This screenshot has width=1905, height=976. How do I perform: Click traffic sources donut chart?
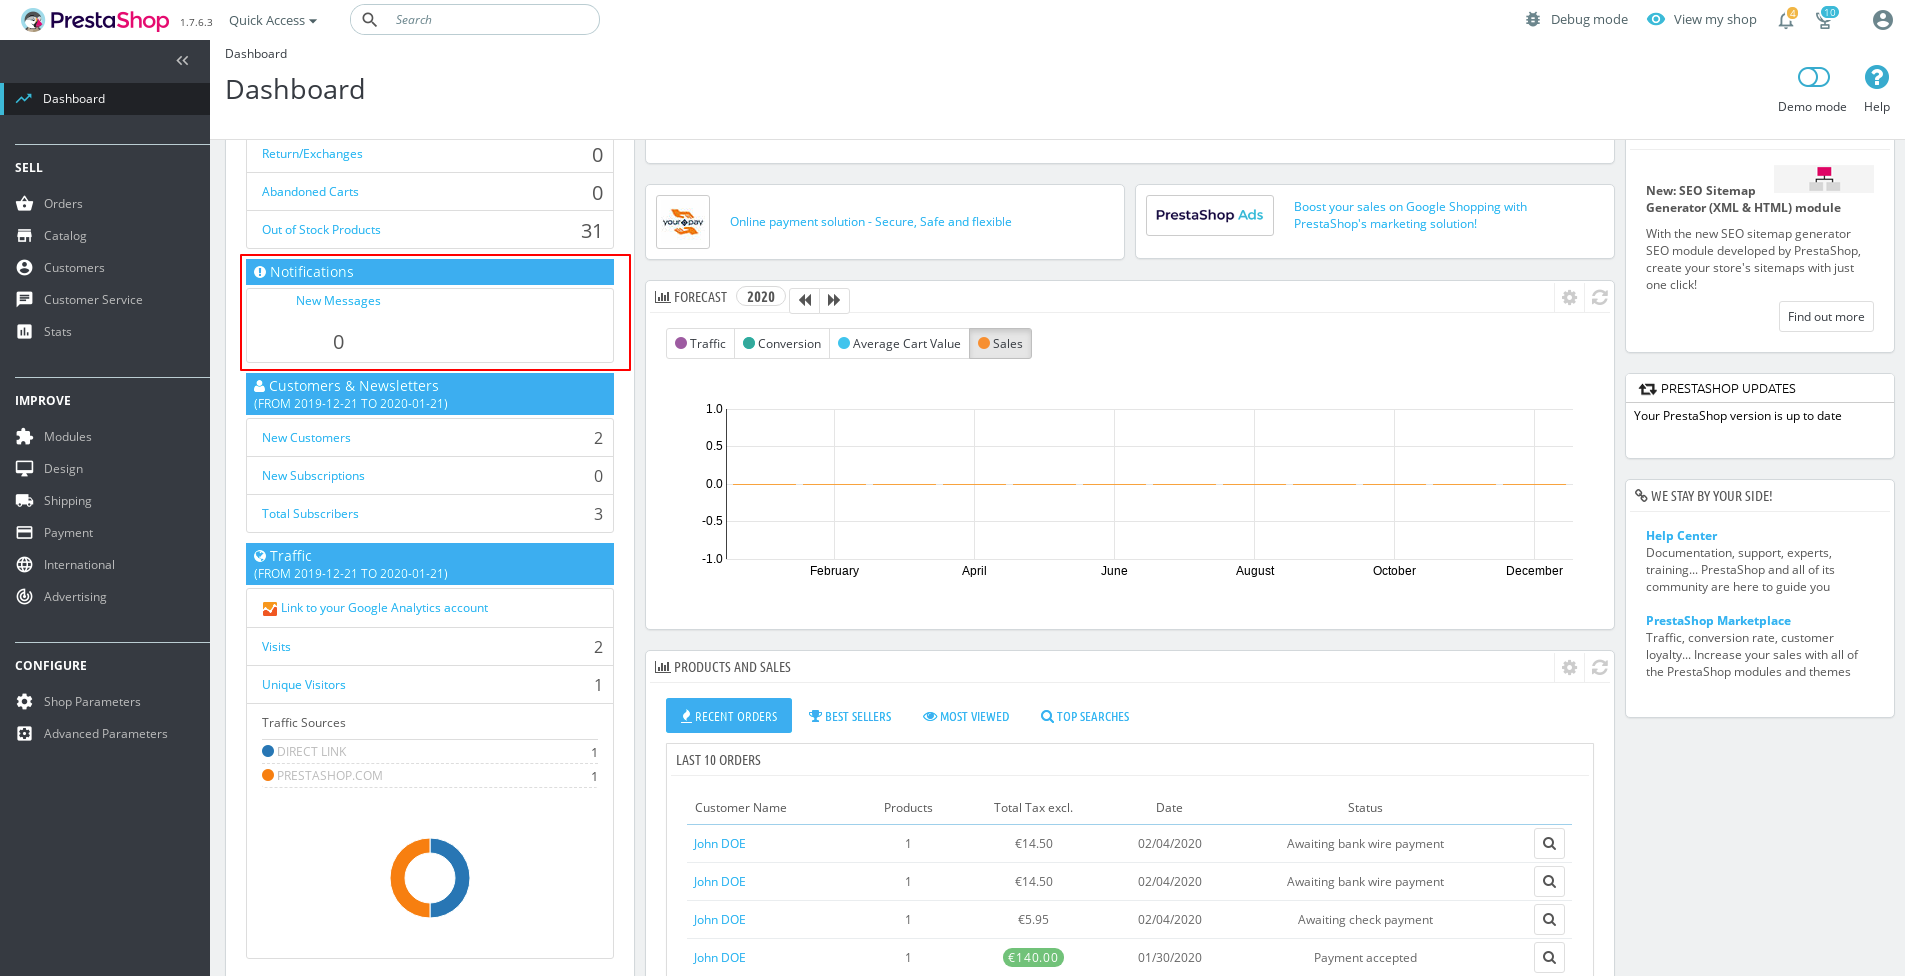coord(430,878)
